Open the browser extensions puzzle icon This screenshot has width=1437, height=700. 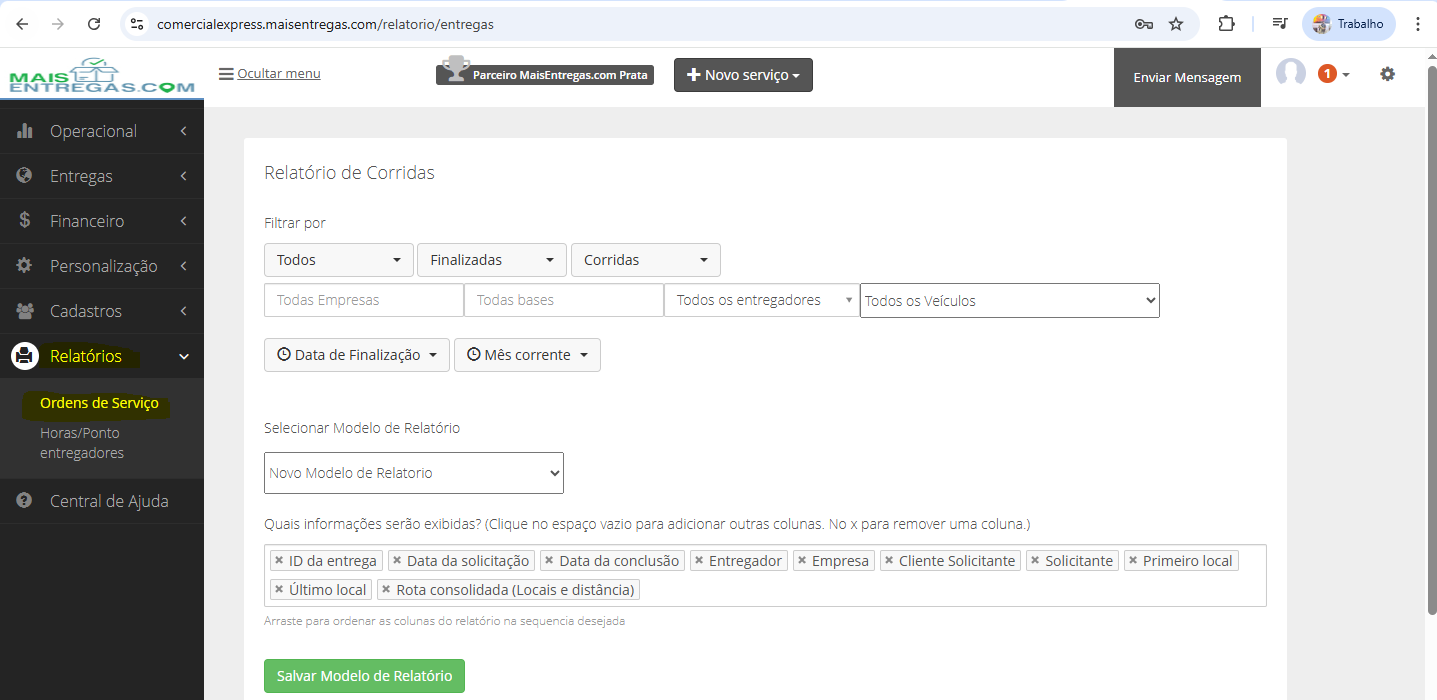tap(1226, 24)
